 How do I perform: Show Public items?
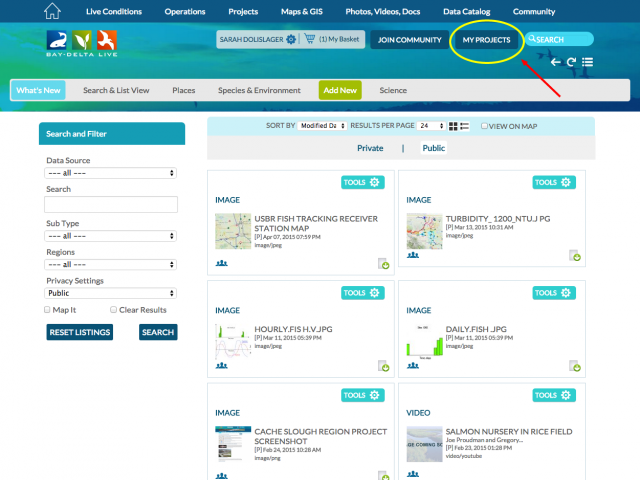[433, 148]
